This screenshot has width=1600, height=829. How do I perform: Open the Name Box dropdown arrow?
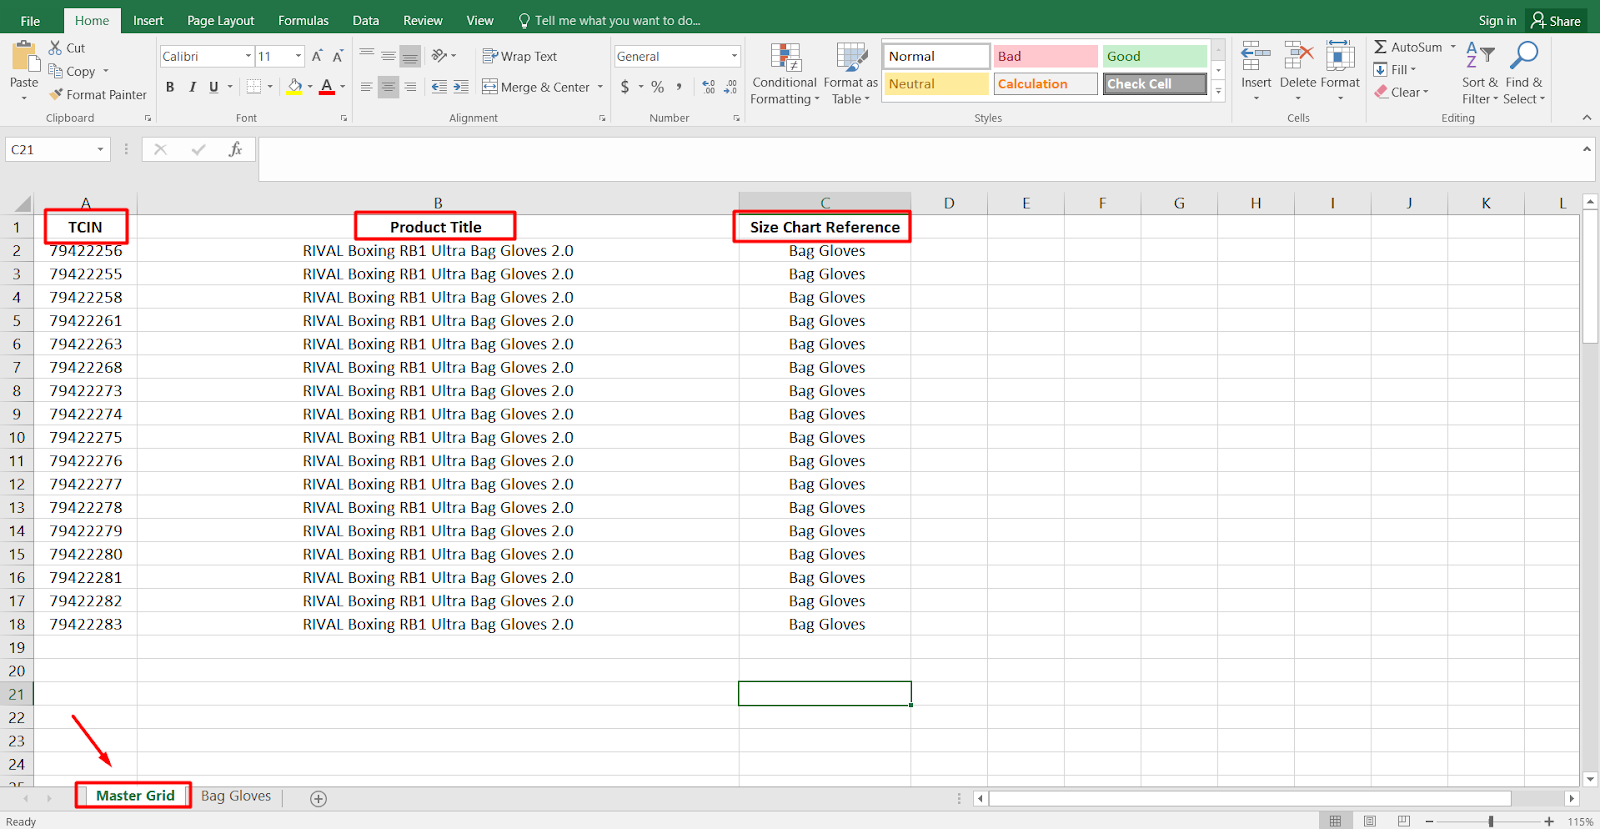[x=100, y=149]
